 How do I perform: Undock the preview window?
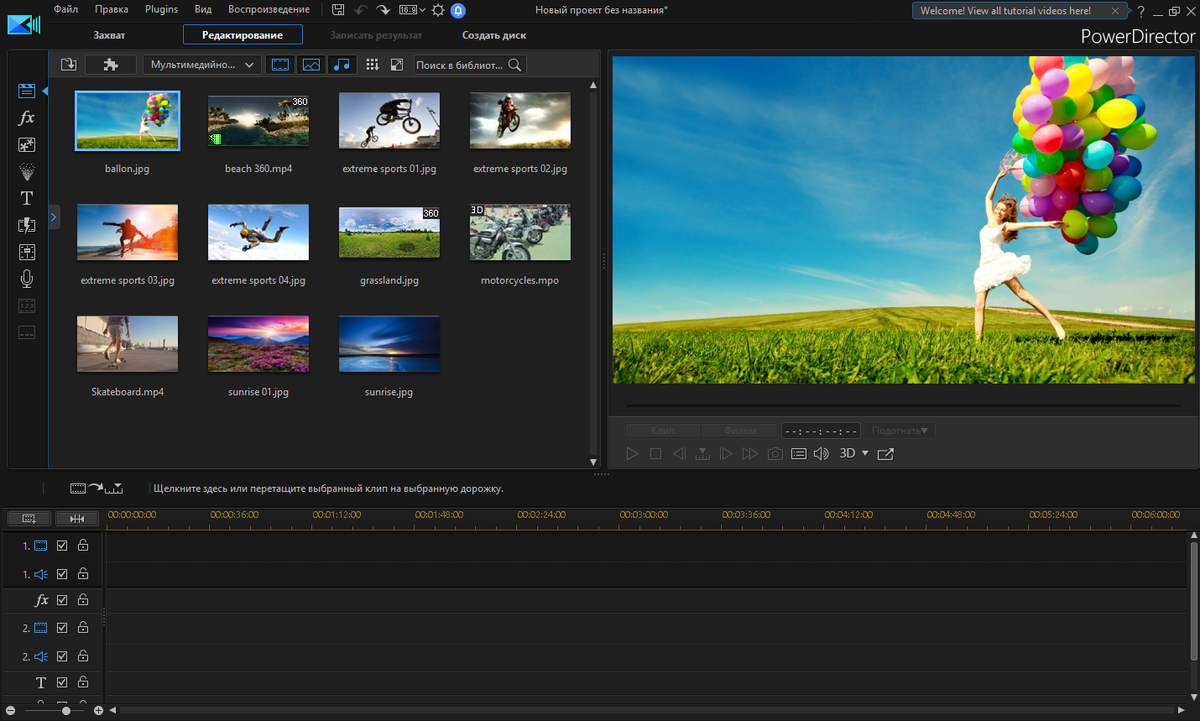pyautogui.click(x=885, y=454)
